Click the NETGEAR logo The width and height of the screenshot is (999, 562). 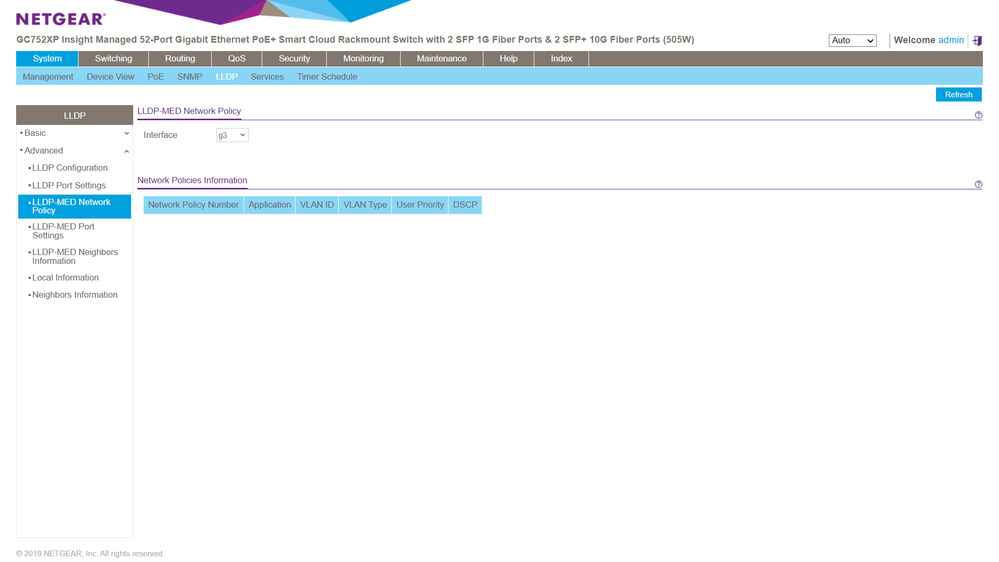coord(61,19)
